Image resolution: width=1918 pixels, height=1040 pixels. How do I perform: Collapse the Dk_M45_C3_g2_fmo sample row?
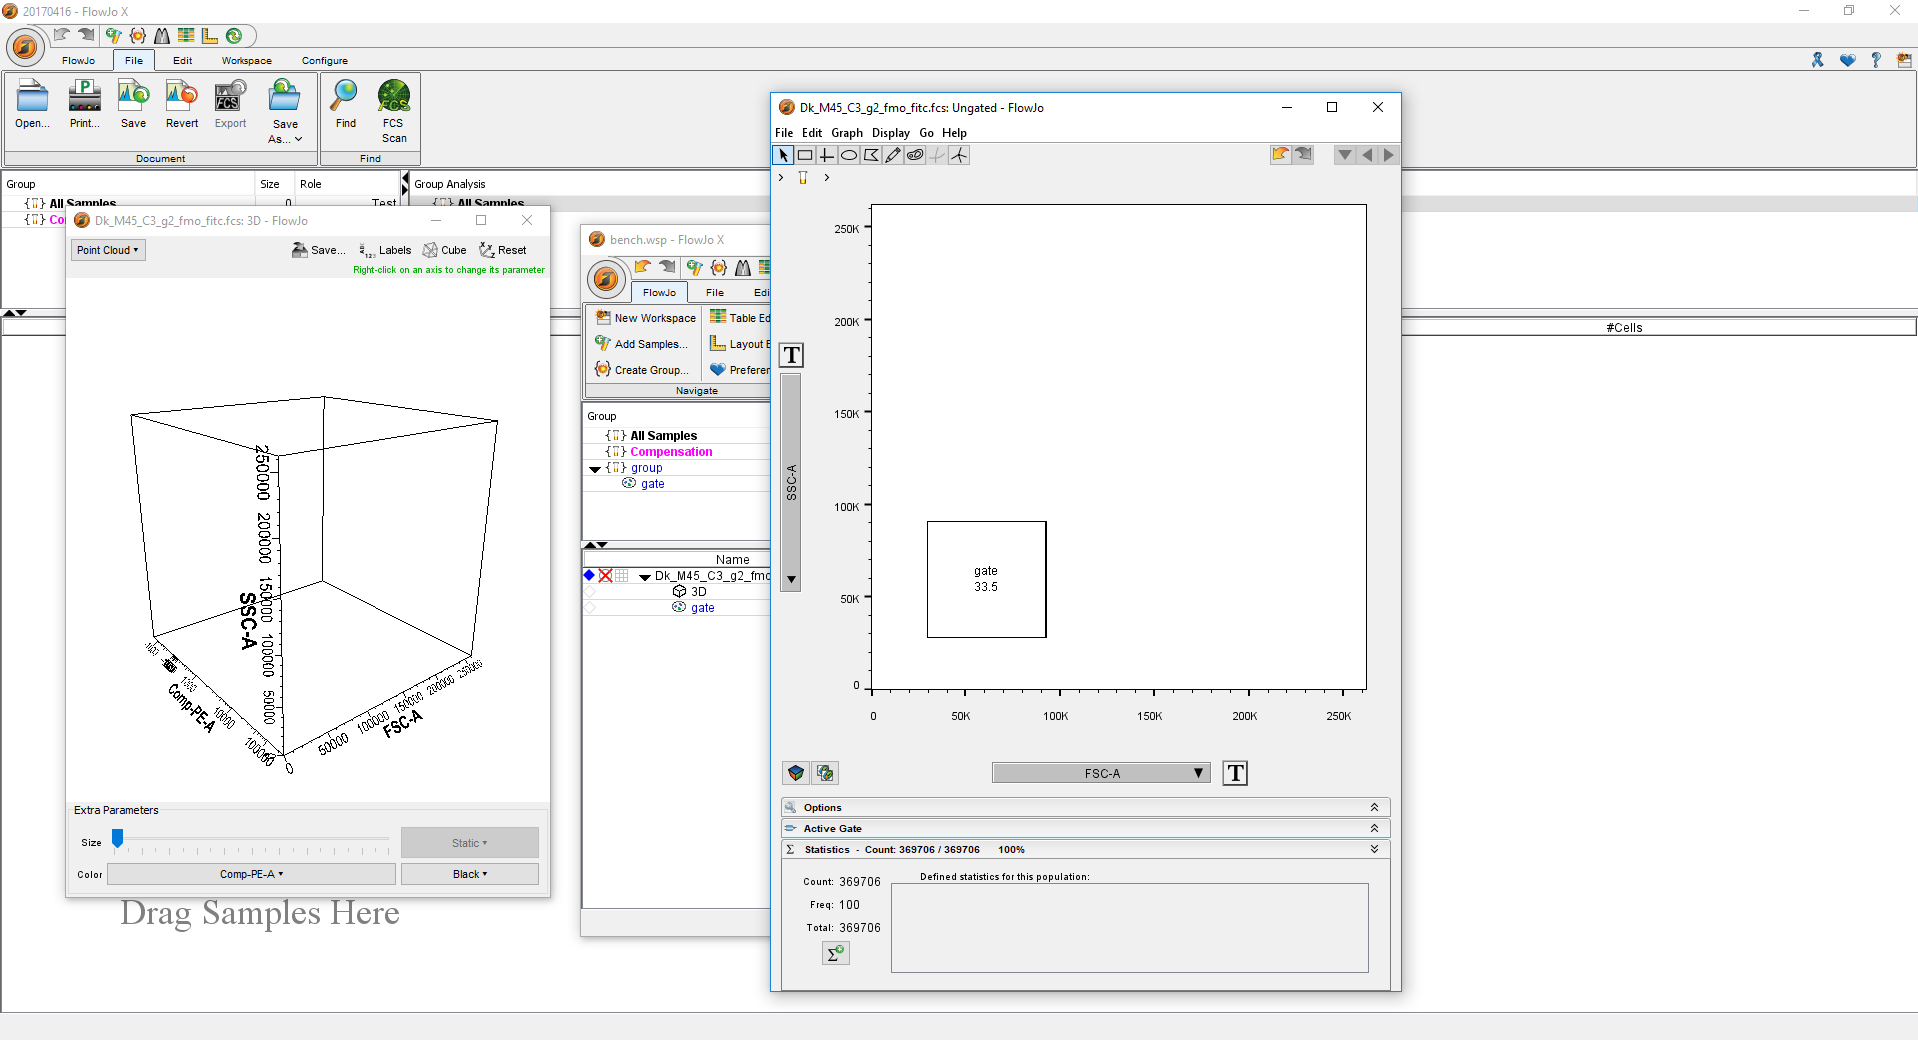coord(645,577)
